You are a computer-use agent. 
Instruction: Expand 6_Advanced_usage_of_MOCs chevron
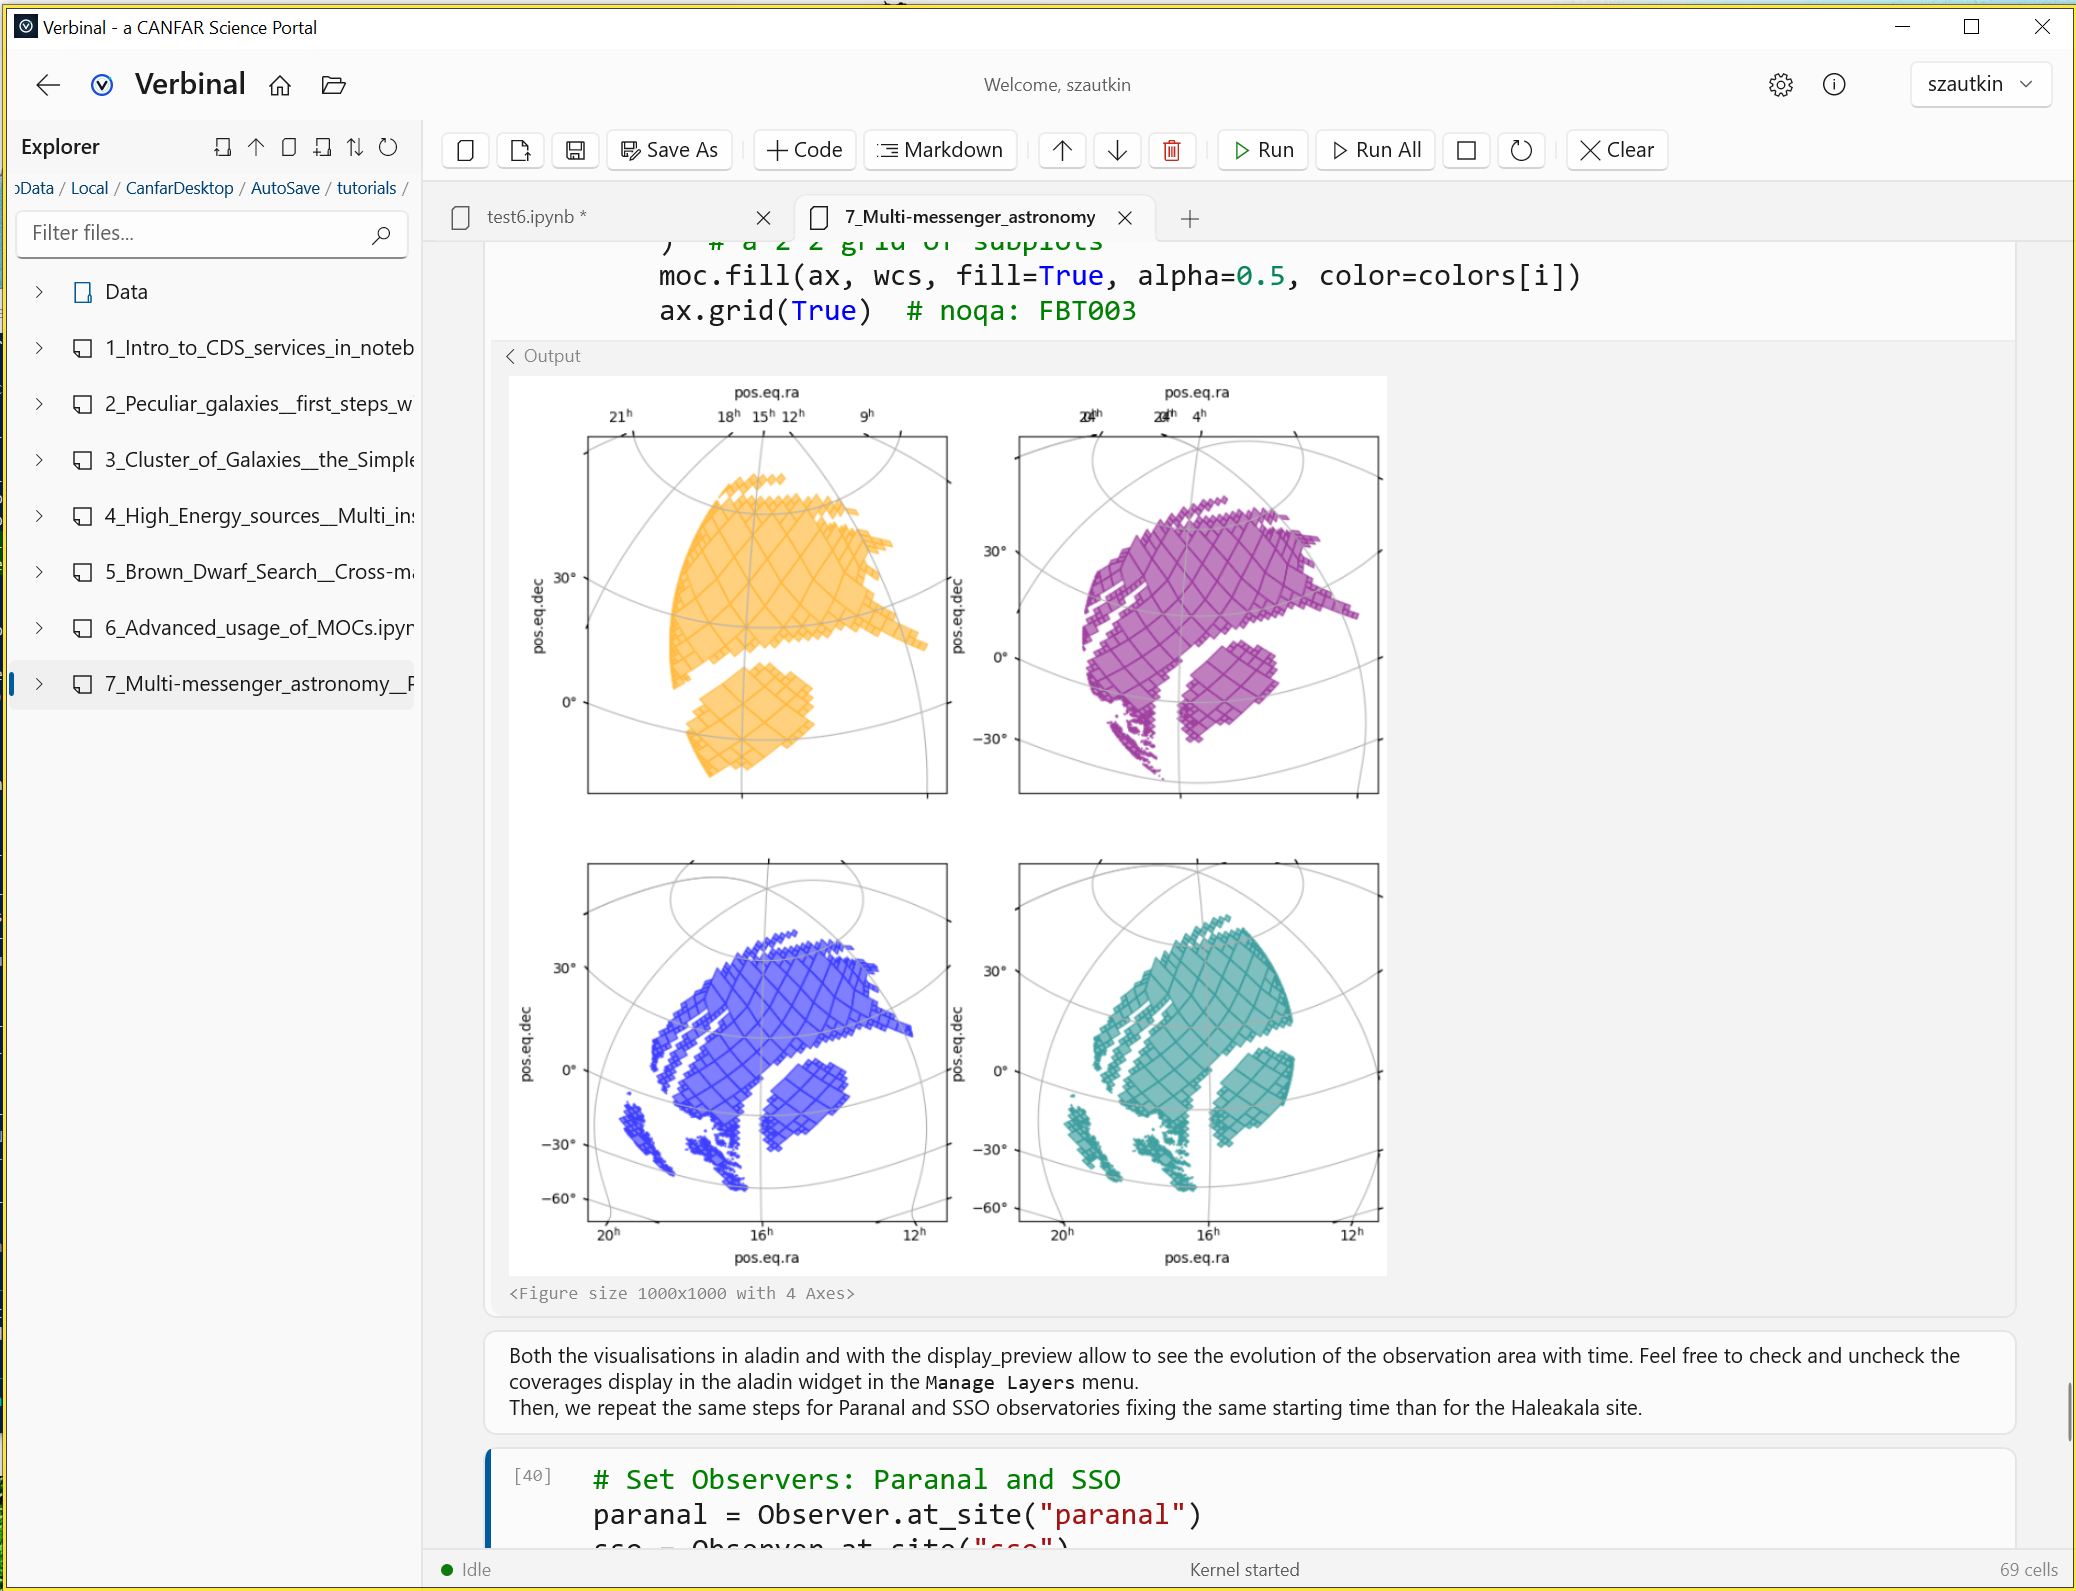click(39, 628)
